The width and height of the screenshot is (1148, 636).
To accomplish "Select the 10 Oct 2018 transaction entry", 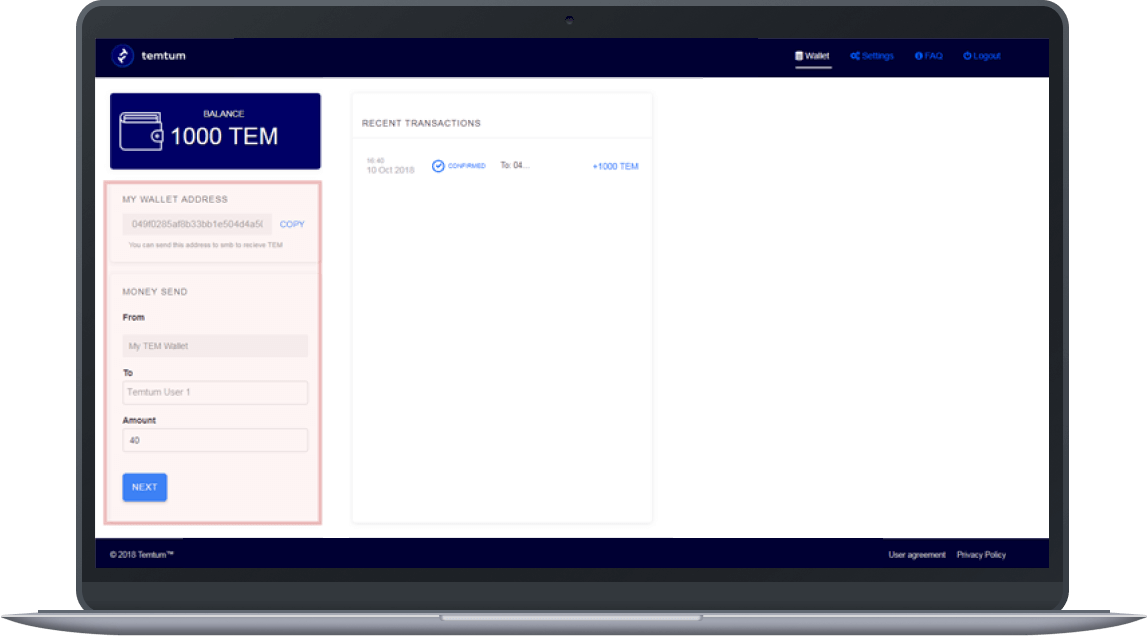I will pyautogui.click(x=389, y=166).
